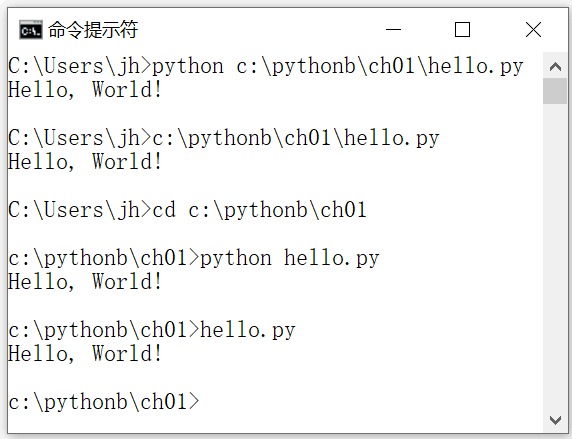
Task: Maximize the Command Prompt window
Action: (462, 30)
